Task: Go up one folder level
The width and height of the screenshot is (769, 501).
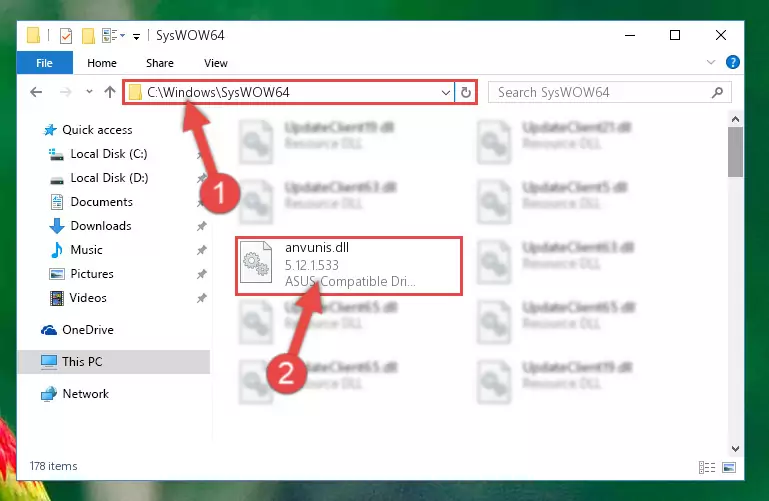Action: pos(110,92)
